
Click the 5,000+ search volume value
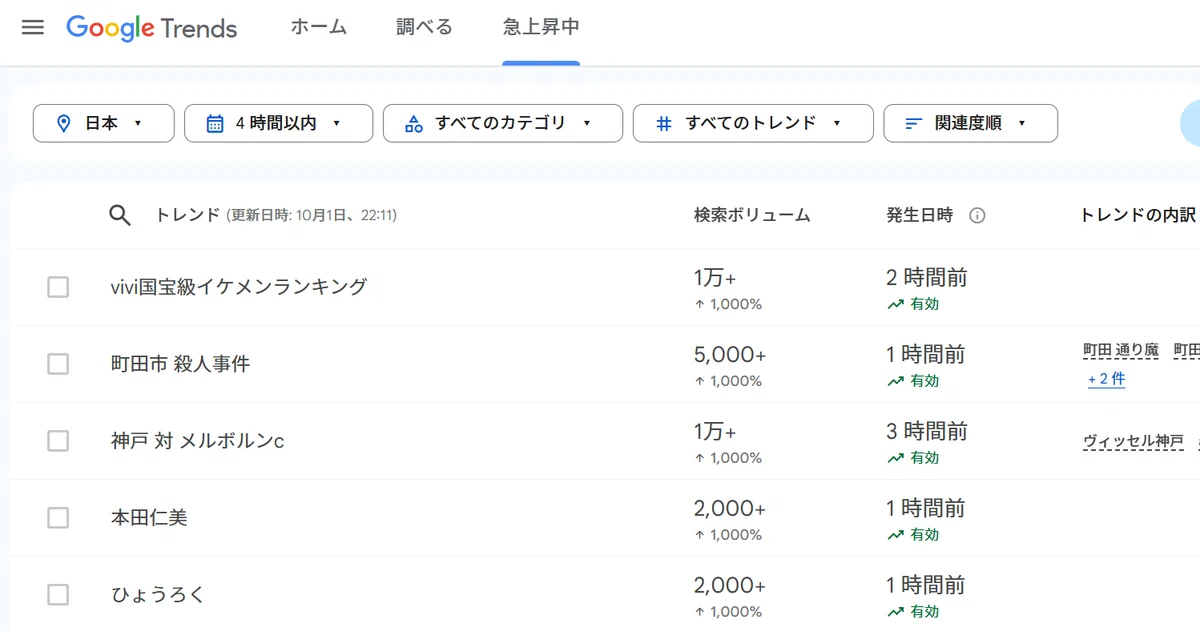click(730, 355)
